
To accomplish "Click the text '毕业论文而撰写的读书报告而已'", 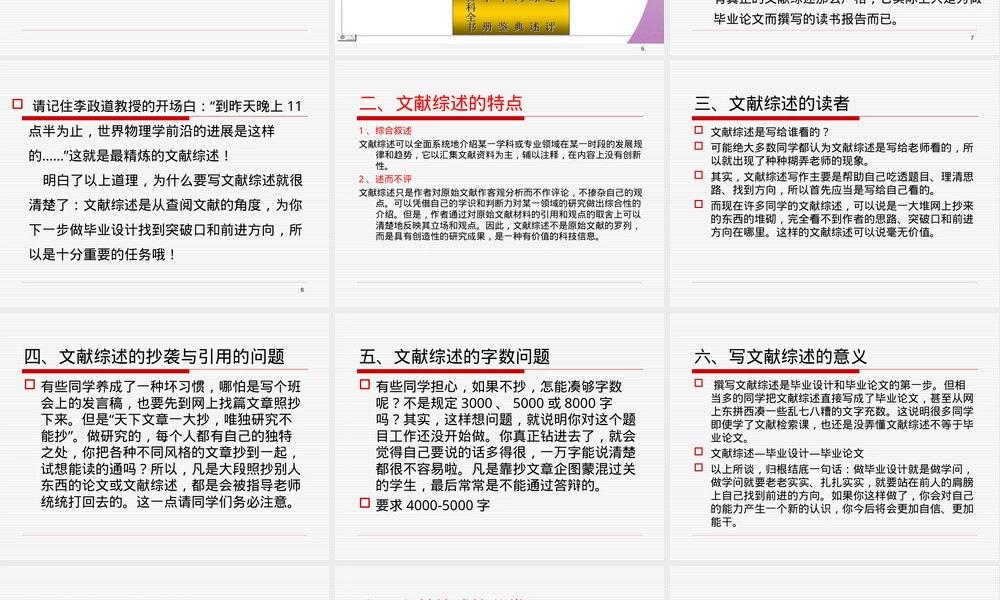I will [806, 19].
